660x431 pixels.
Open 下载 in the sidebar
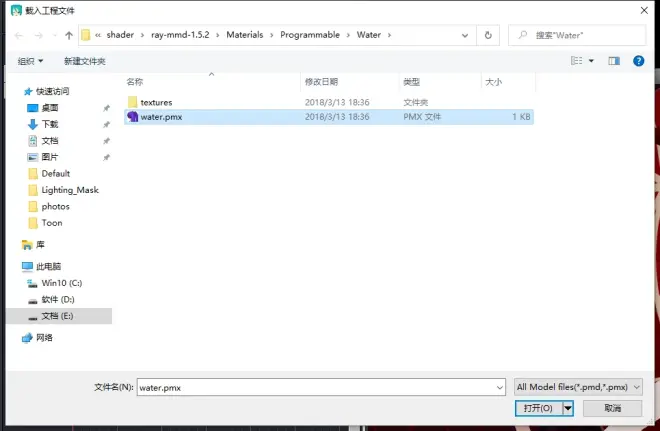[x=50, y=124]
